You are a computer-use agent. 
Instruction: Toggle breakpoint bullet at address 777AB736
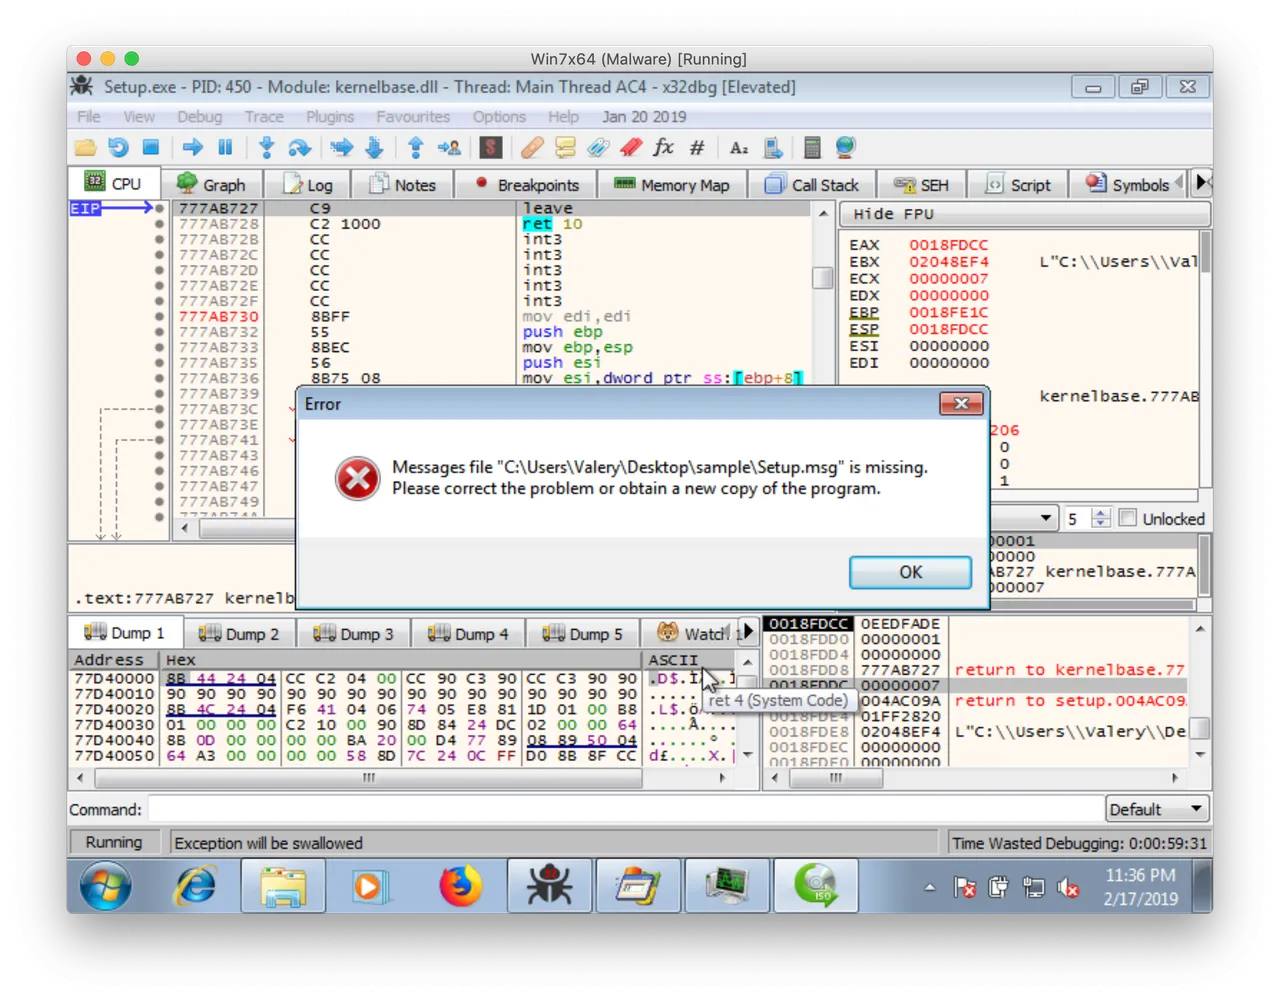point(159,378)
